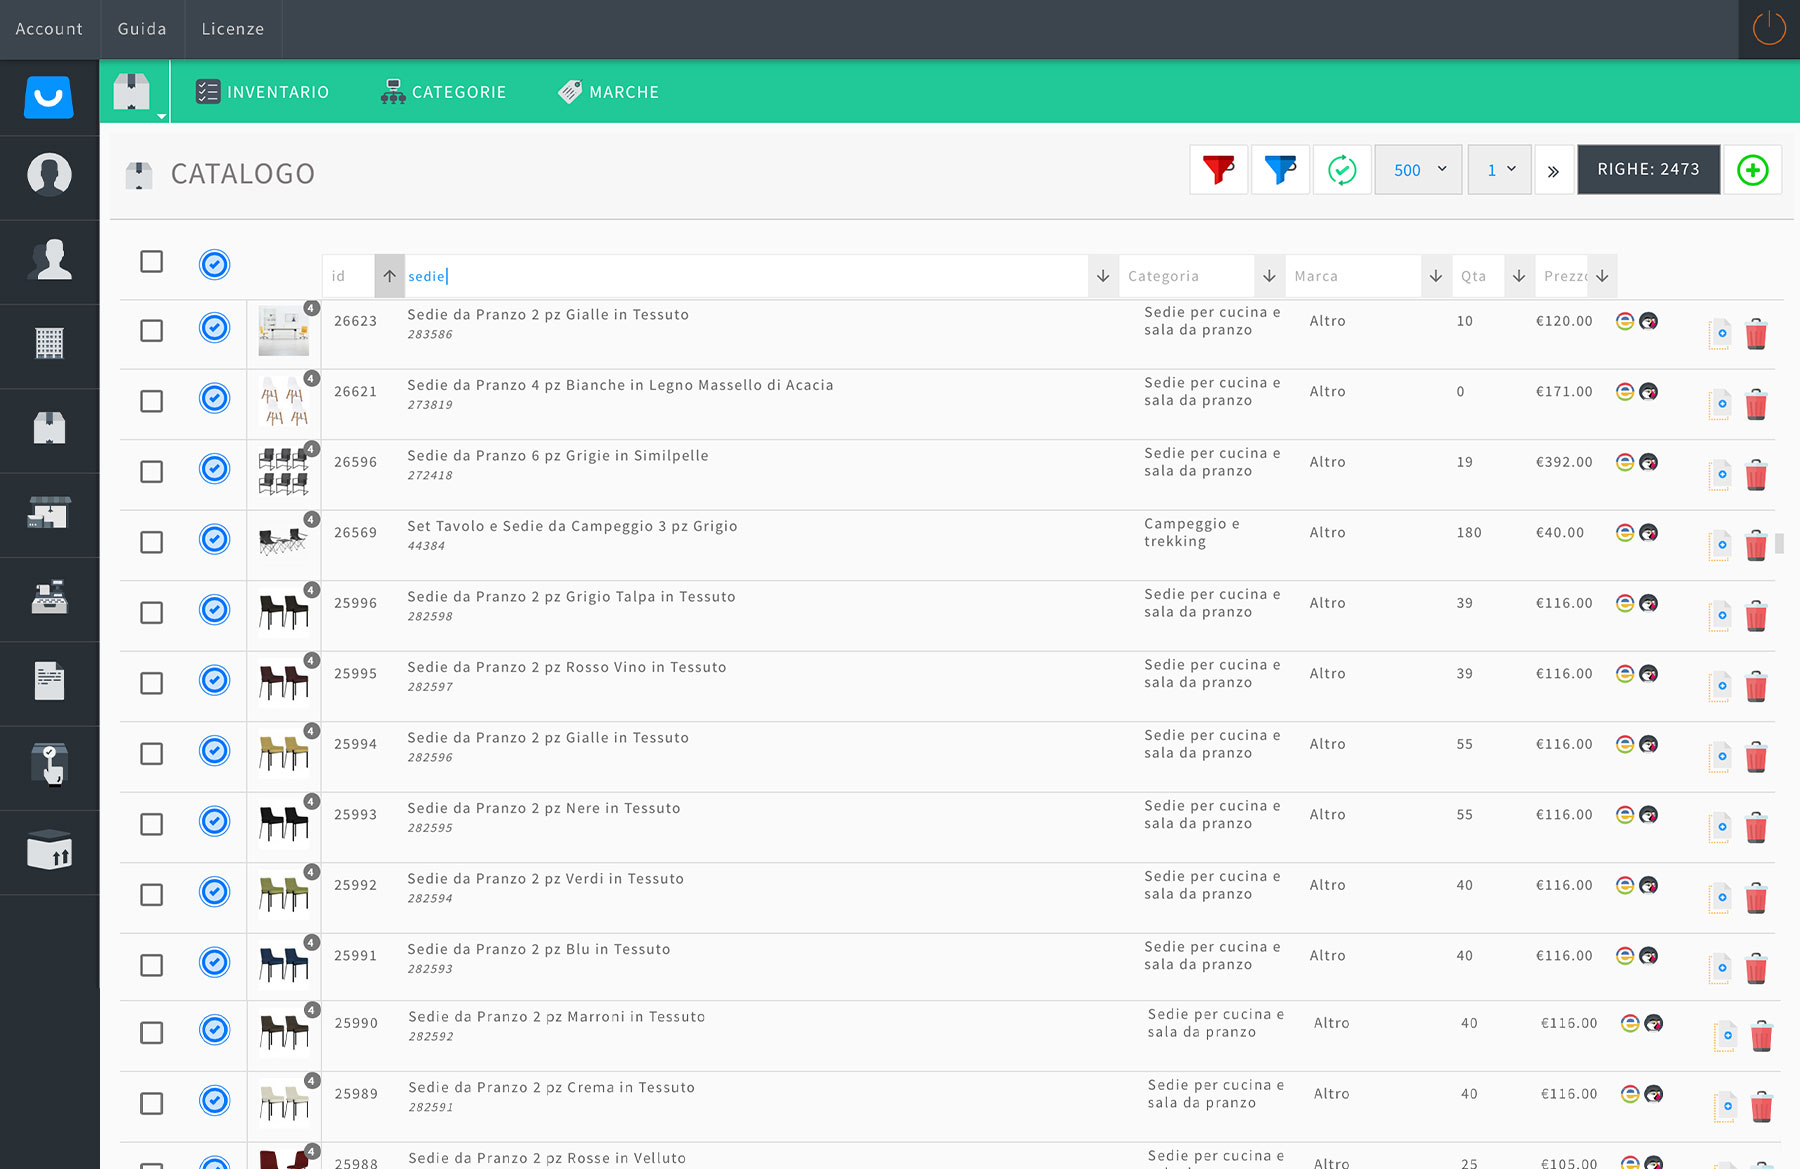Sort by Qta arrow
Screen dimensions: 1800x1169
1519,276
